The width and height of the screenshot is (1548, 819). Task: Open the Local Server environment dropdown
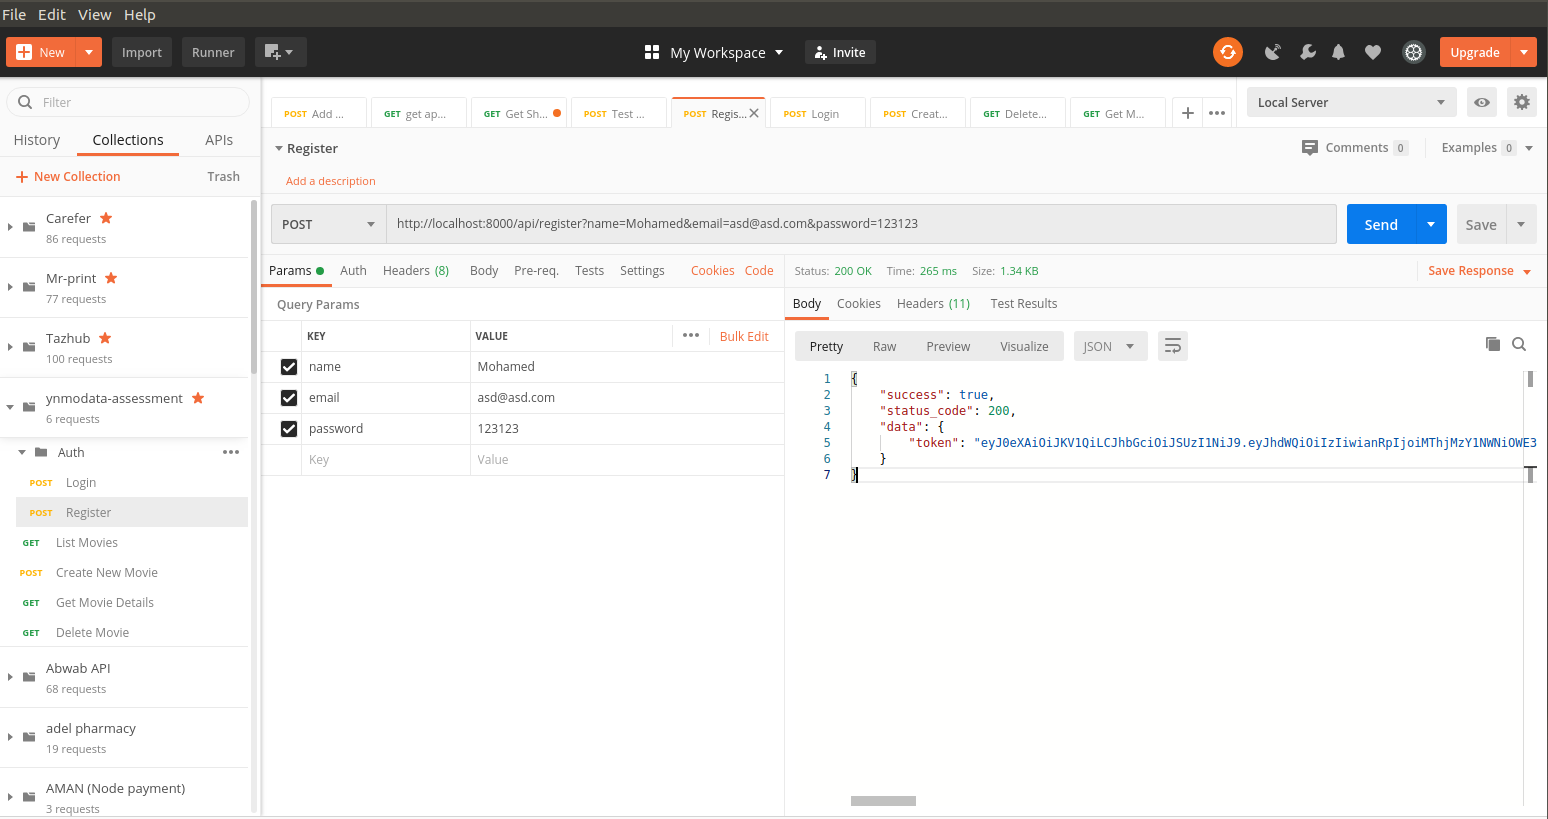pyautogui.click(x=1352, y=102)
